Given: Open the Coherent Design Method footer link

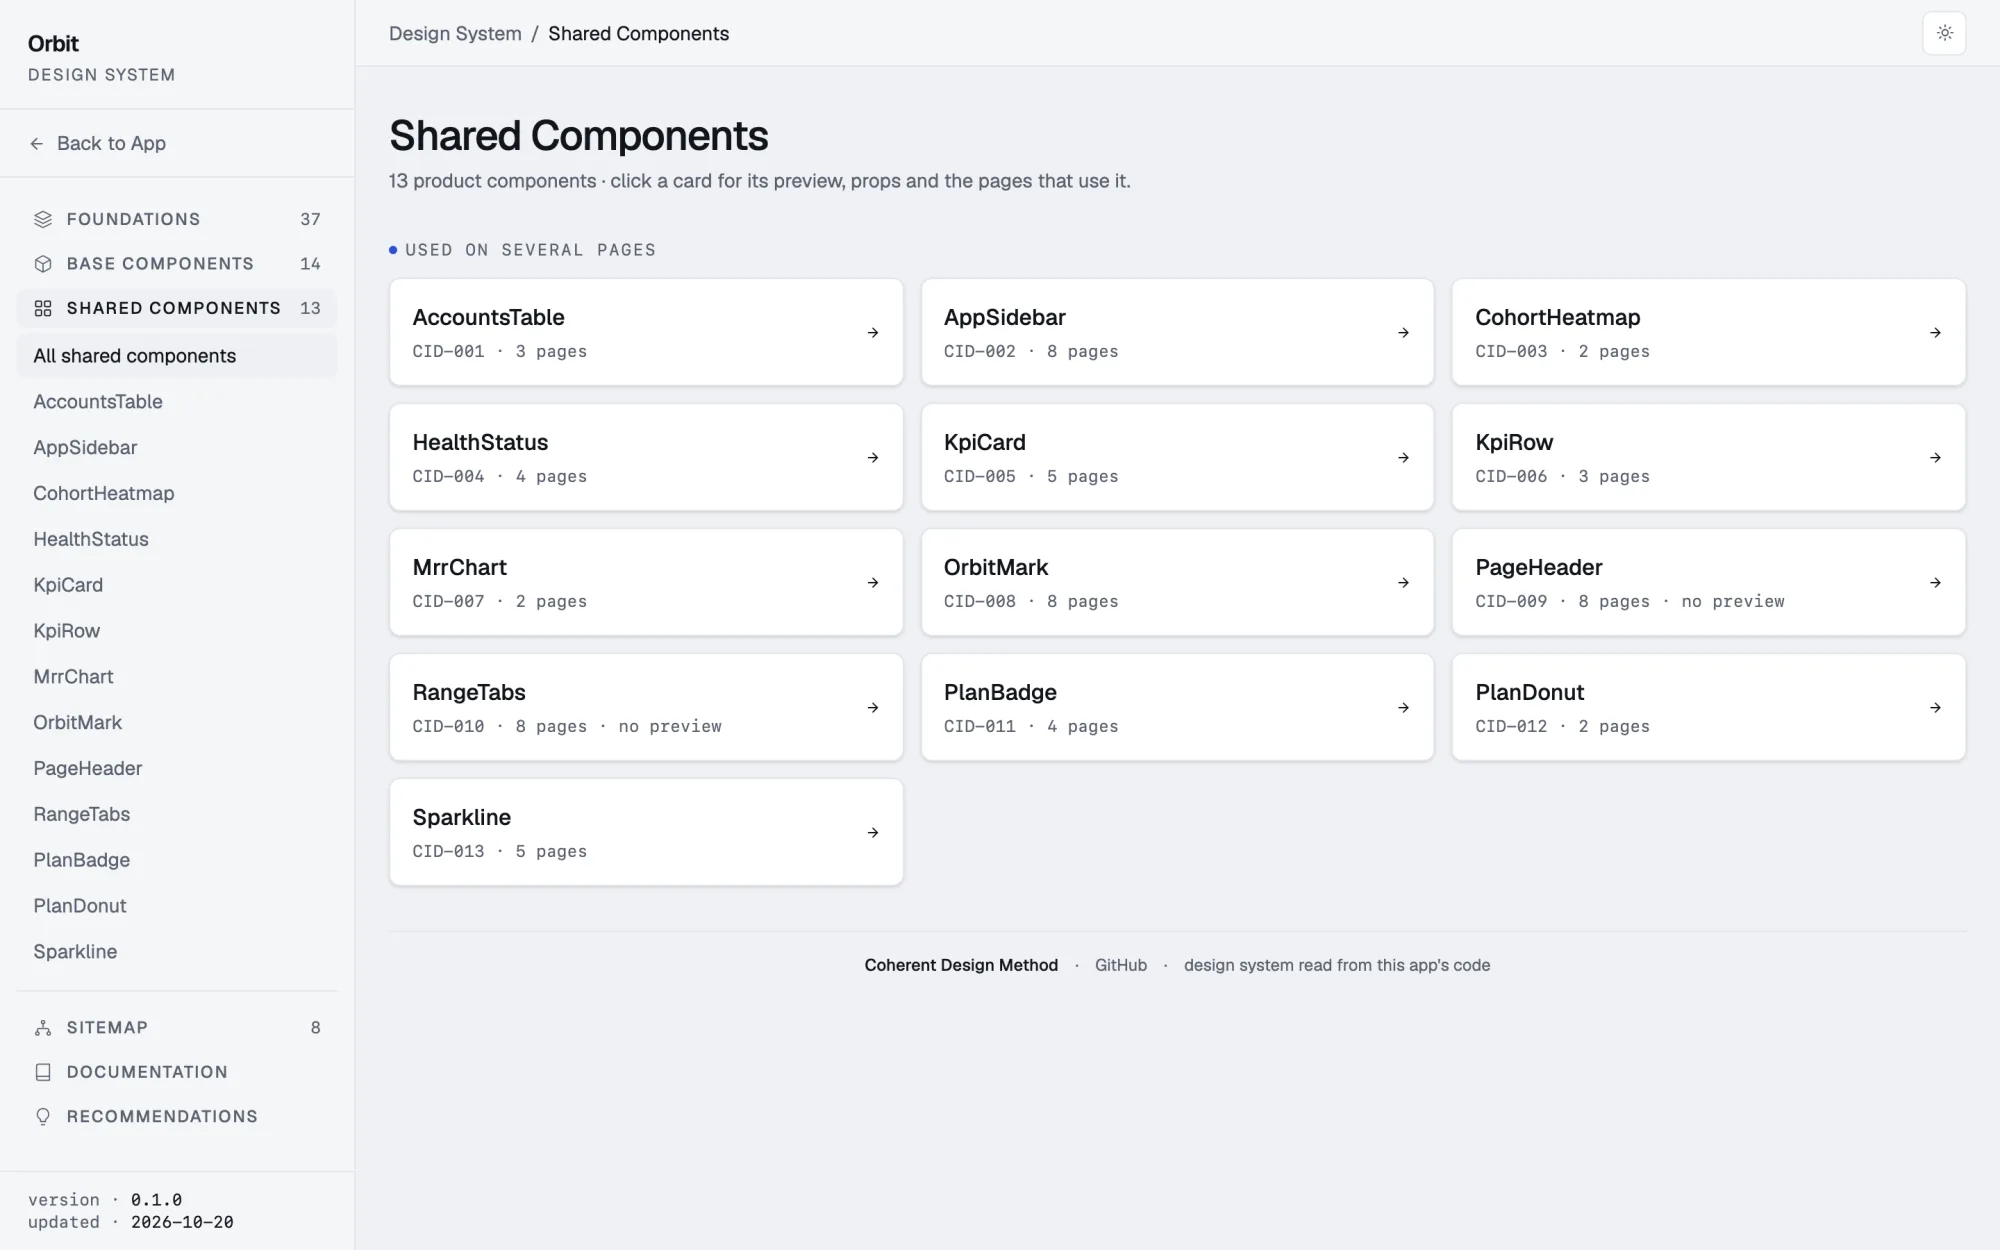Looking at the screenshot, I should (961, 965).
